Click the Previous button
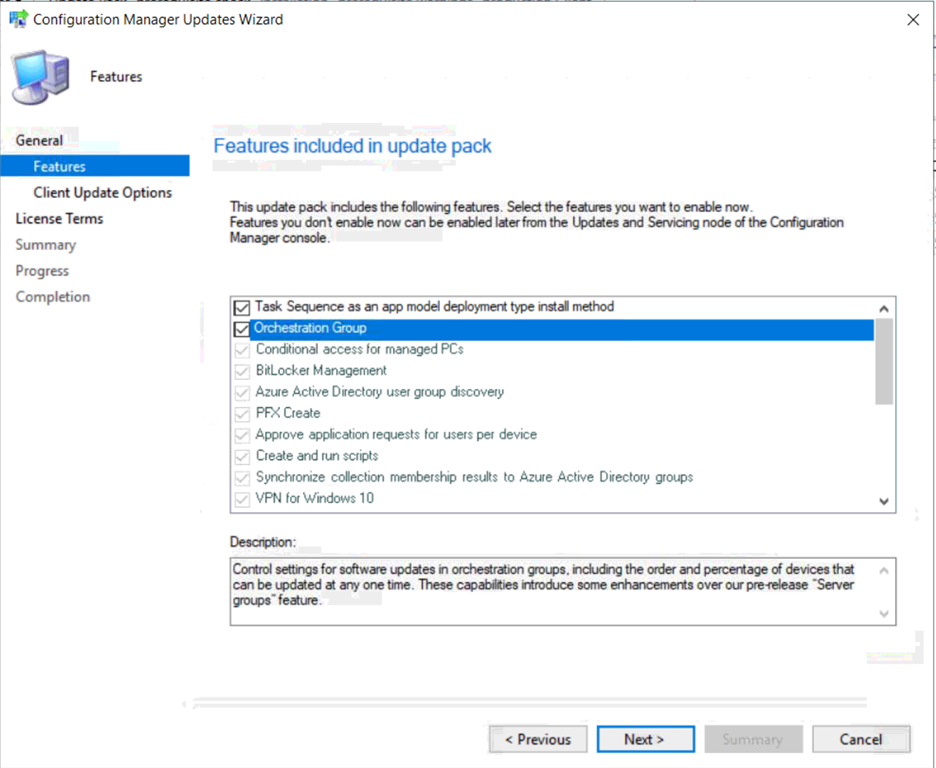The height and width of the screenshot is (768, 936). click(x=538, y=739)
